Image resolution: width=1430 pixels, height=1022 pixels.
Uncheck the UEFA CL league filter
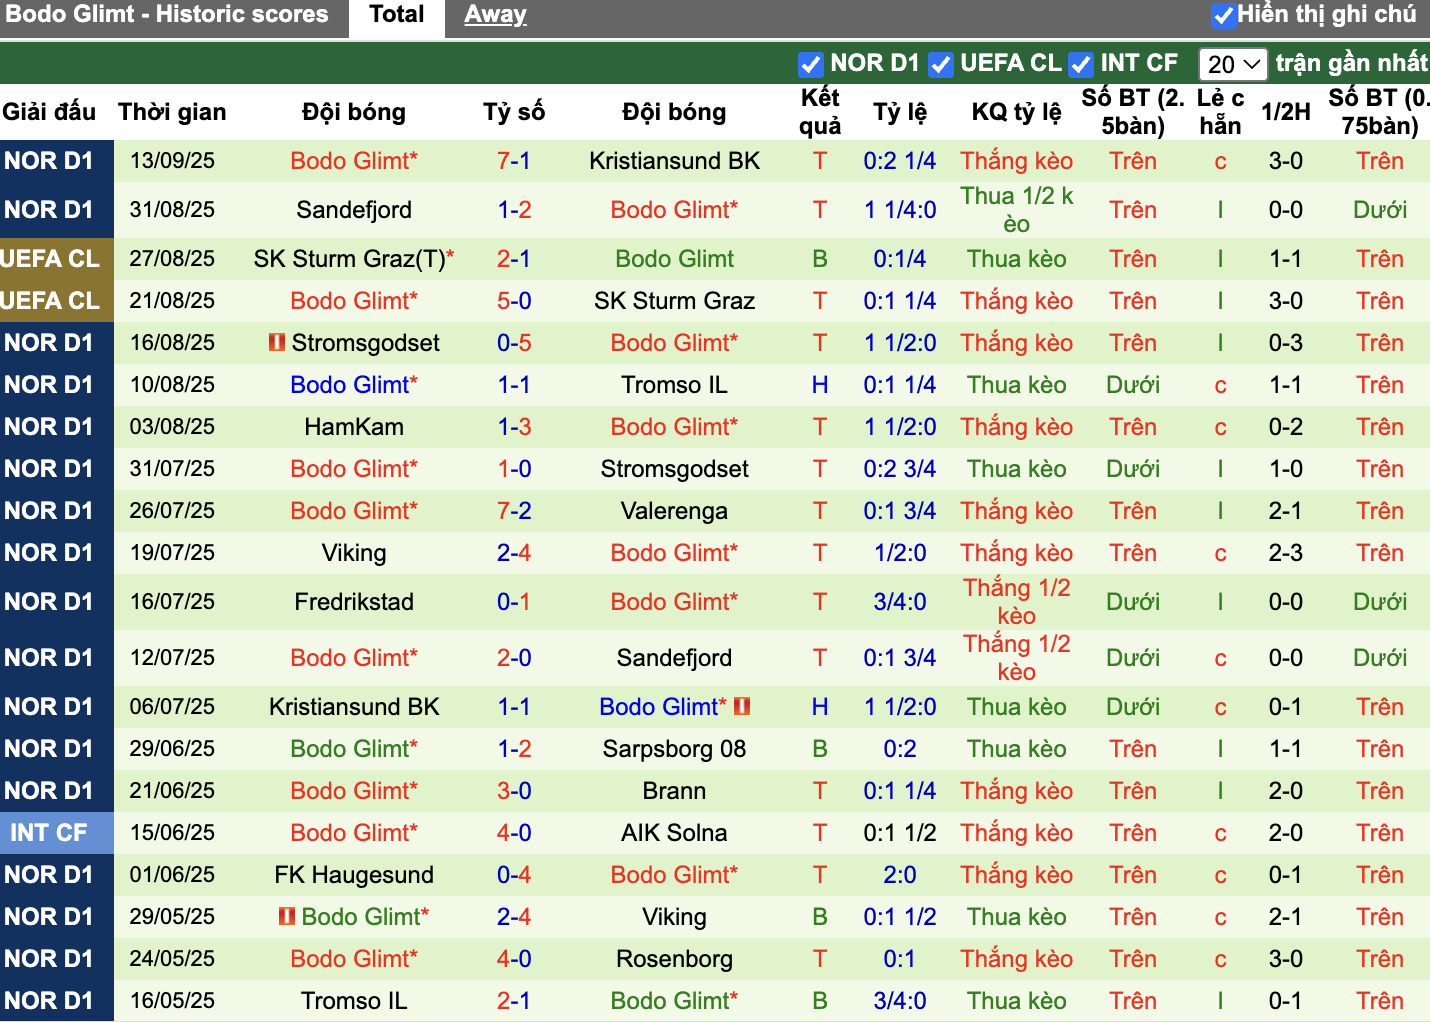[x=940, y=64]
